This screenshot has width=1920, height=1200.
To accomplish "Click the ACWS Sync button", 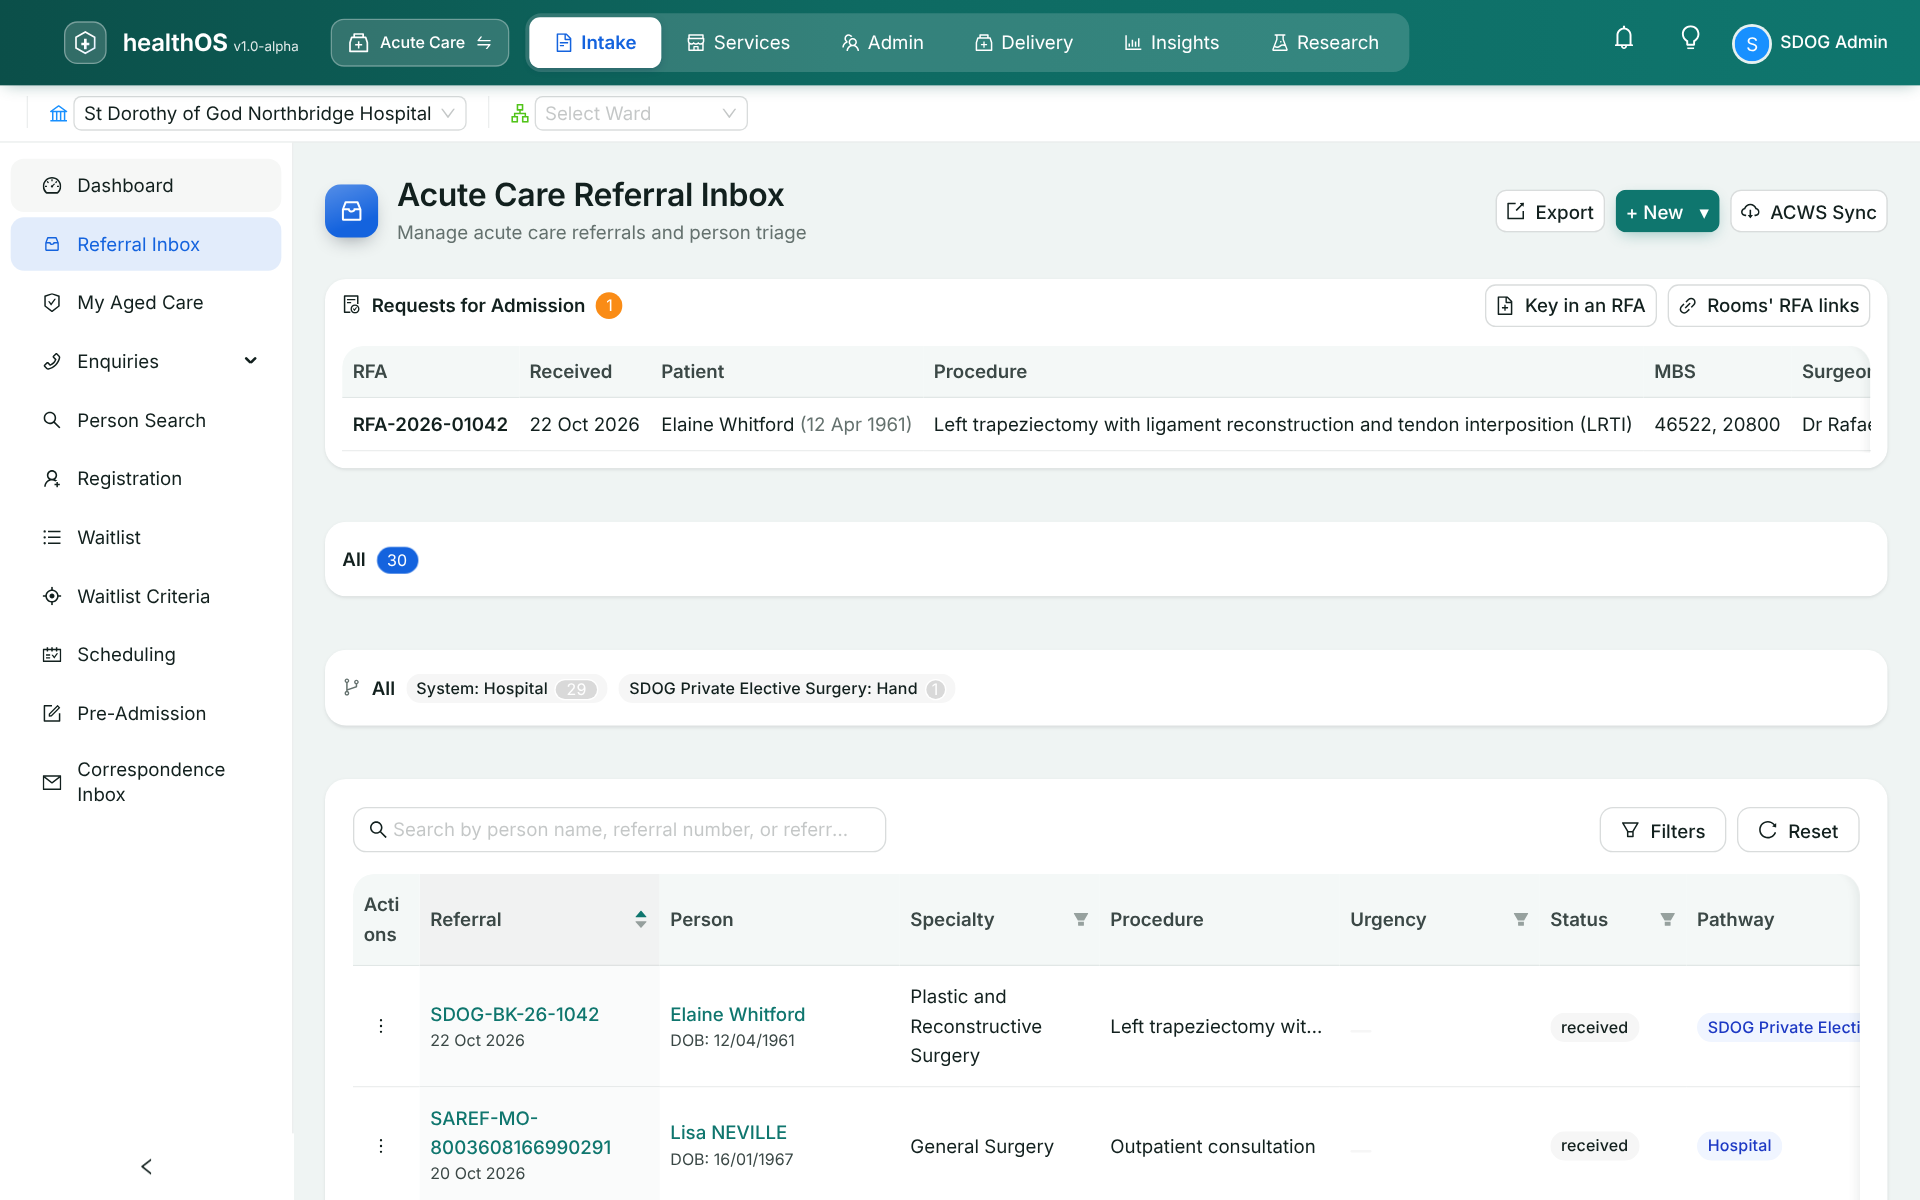I will click(x=1808, y=212).
